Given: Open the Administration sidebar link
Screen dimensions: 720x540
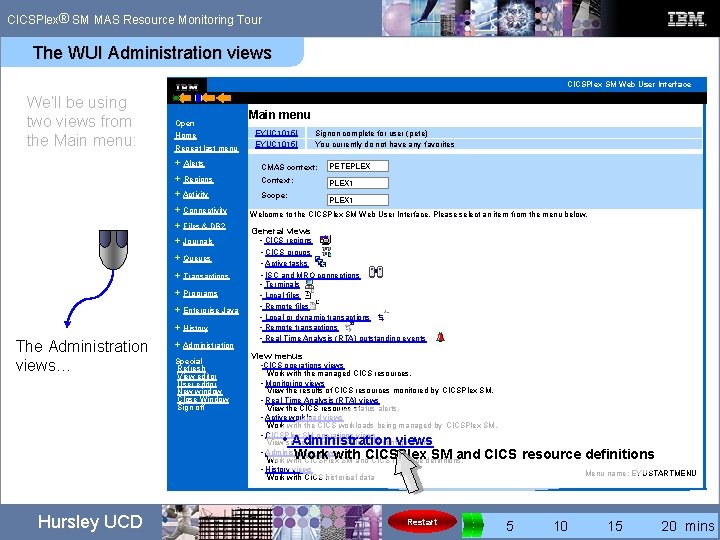Looking at the screenshot, I should tap(208, 345).
